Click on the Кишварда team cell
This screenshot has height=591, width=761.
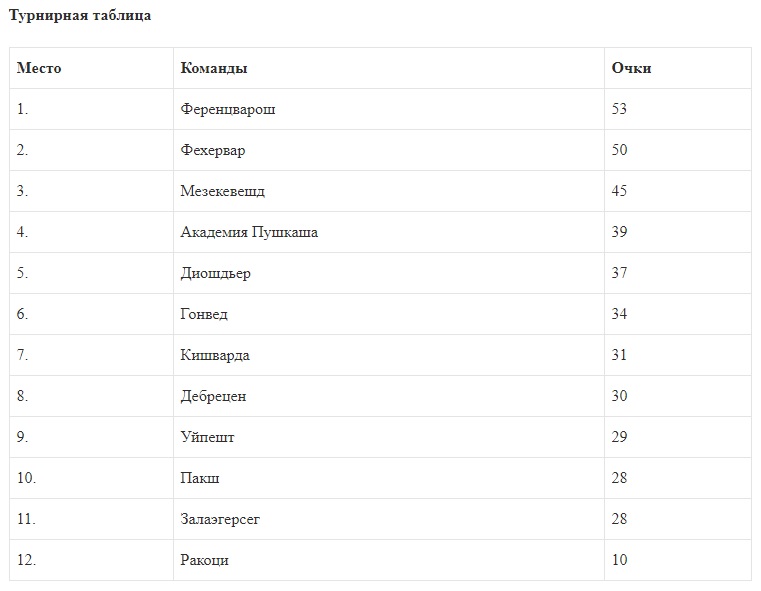point(215,355)
